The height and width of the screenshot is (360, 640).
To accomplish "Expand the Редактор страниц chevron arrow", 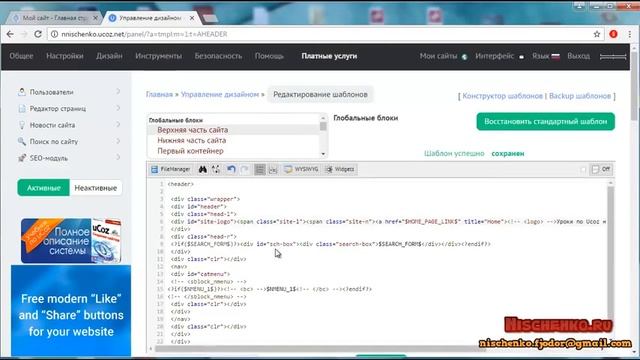I will 118,108.
